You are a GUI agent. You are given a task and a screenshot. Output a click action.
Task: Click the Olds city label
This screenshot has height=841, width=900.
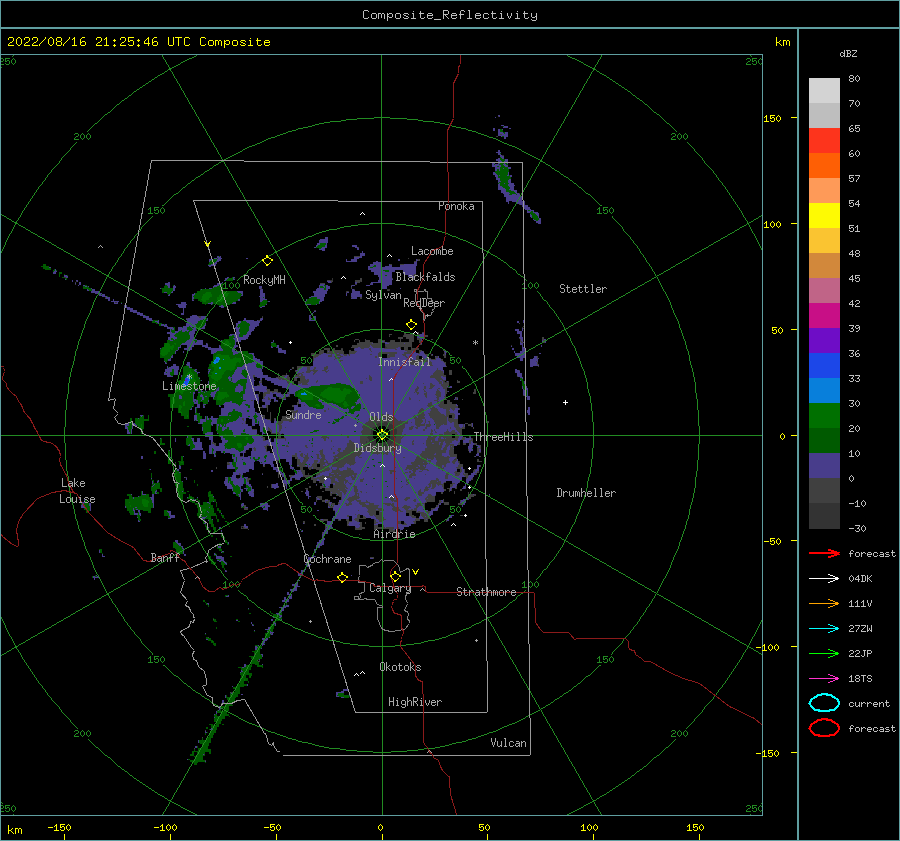coord(381,417)
